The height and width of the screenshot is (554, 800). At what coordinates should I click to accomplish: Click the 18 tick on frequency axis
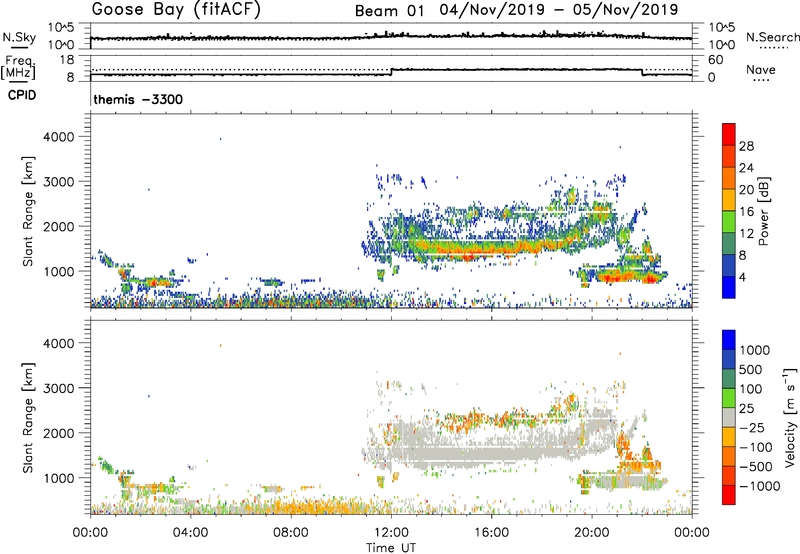tap(67, 60)
